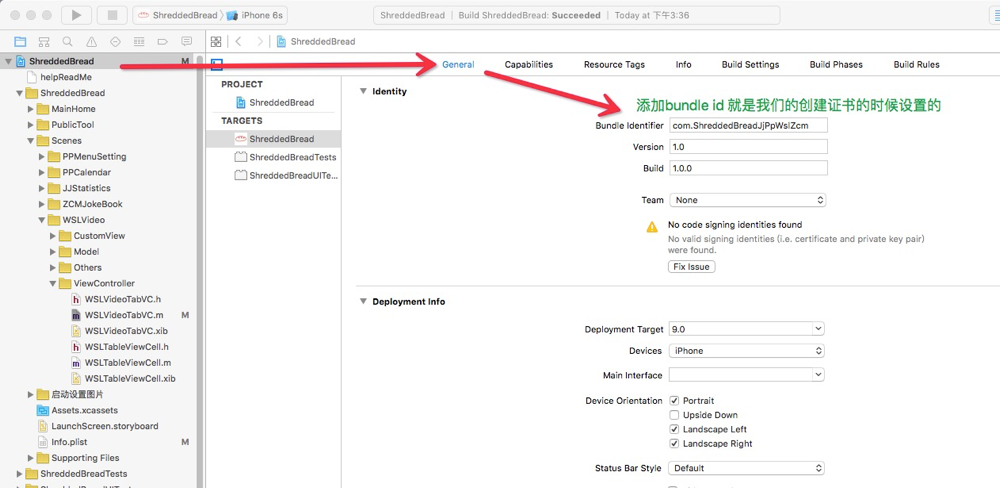Open the Symbol navigator

click(44, 41)
